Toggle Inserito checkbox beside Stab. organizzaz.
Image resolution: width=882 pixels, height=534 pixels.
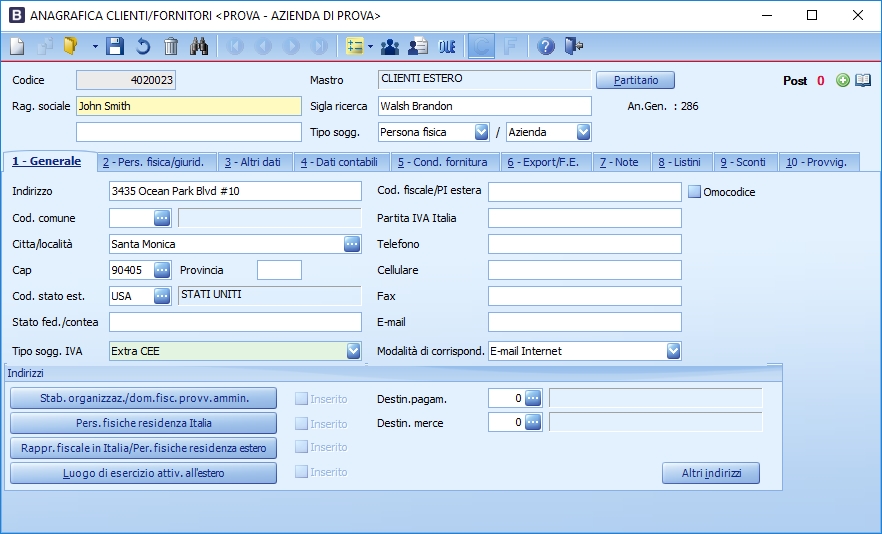pos(302,399)
